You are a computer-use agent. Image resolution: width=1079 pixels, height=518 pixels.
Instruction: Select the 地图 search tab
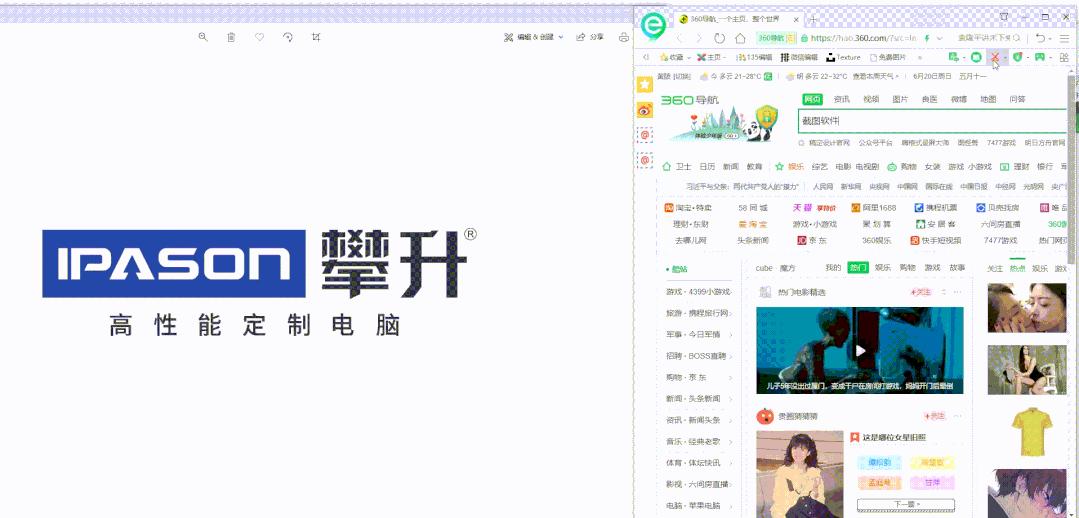[x=988, y=99]
